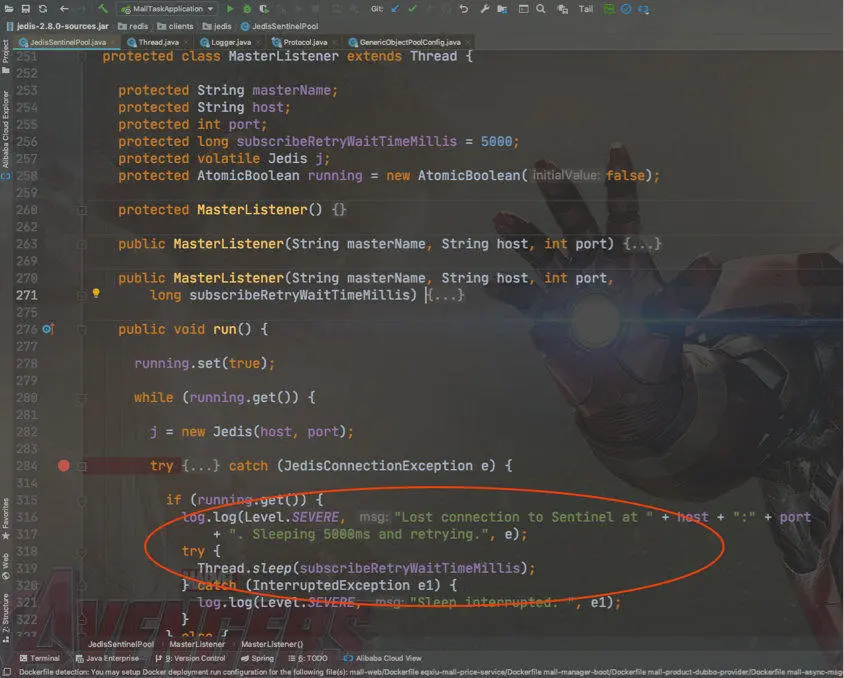Switch to the Logger.java tab
Screen dimensions: 844x678
coord(230,42)
